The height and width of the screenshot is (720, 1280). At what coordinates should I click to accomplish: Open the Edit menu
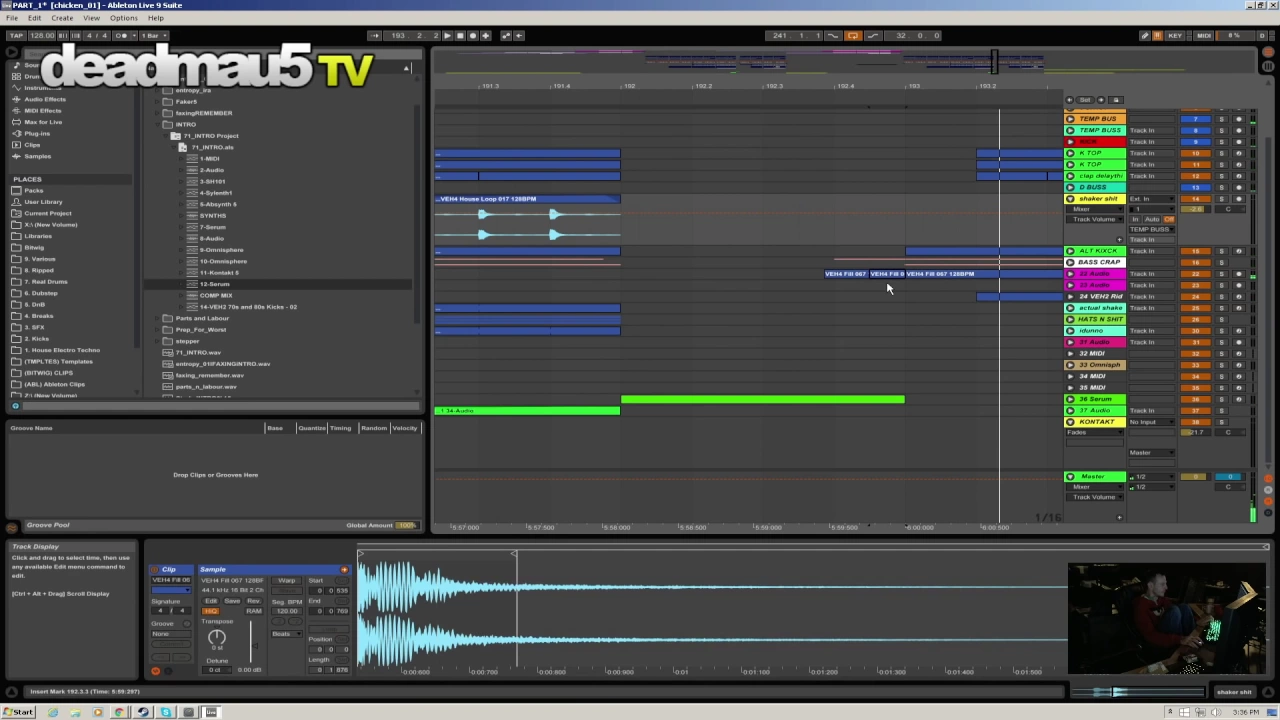(x=35, y=18)
